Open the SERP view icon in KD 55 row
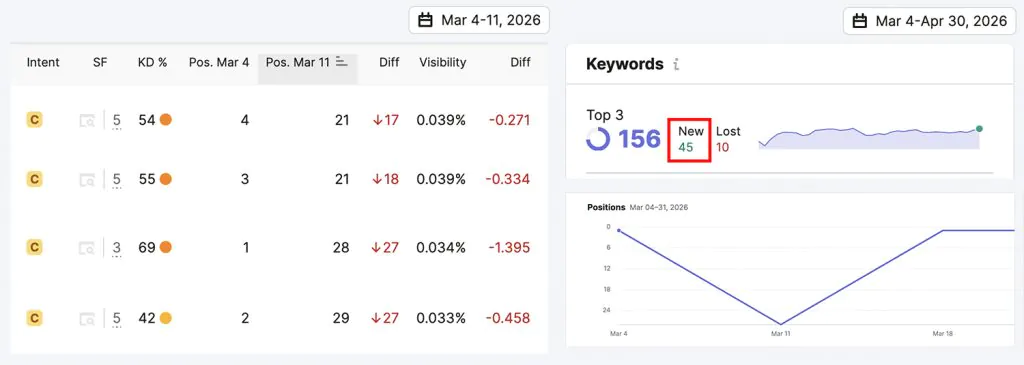1024x365 pixels. [x=87, y=179]
